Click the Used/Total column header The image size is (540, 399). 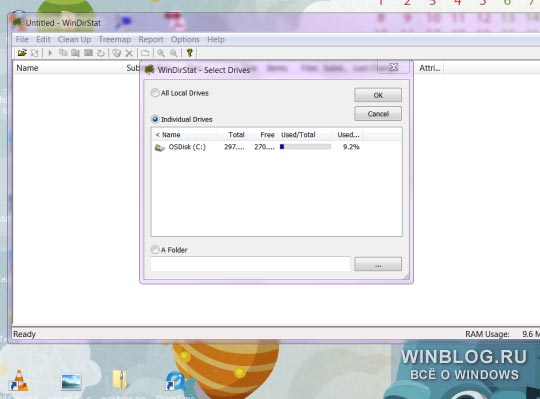point(305,135)
